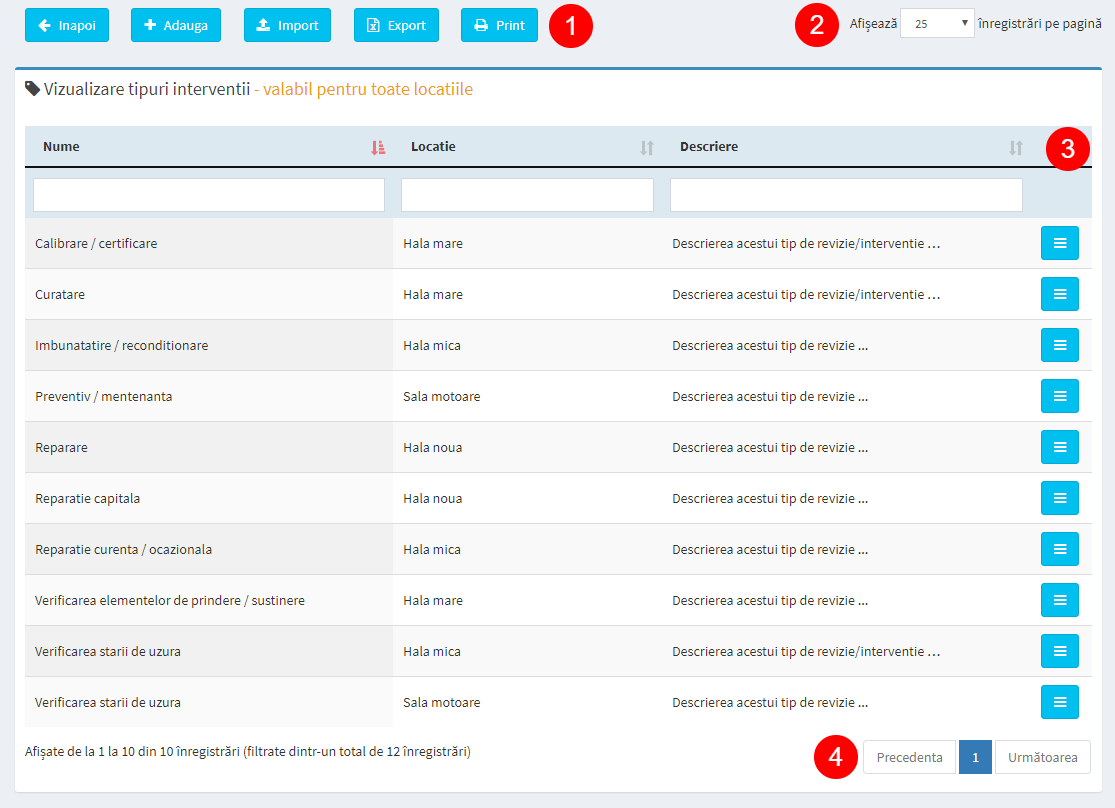1115x808 pixels.
Task: Open actions menu for Reparare row
Action: pyautogui.click(x=1060, y=447)
